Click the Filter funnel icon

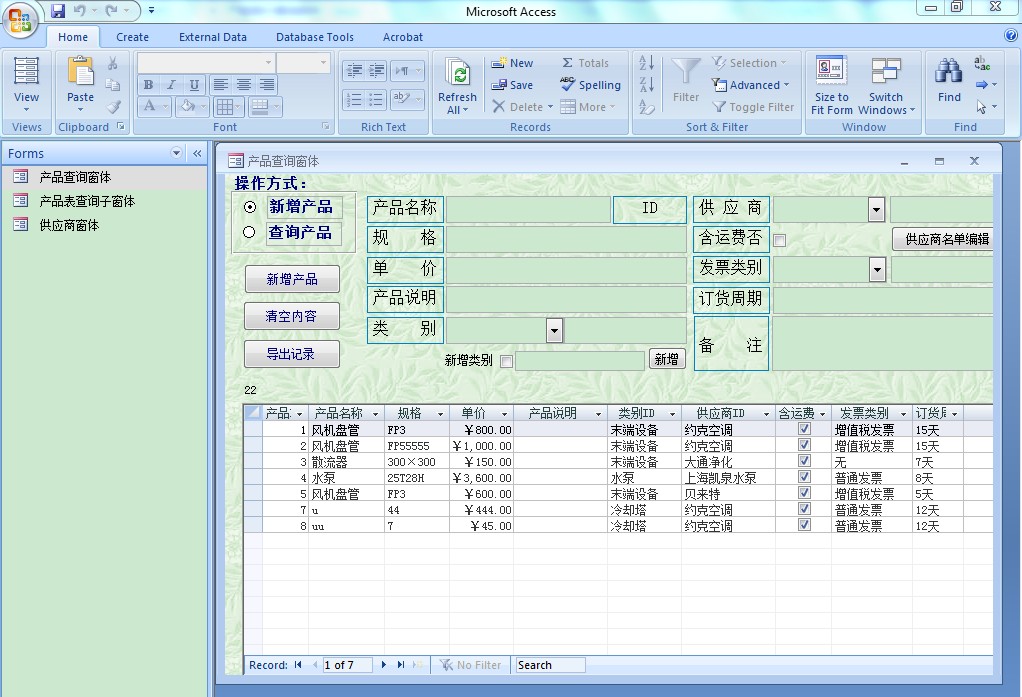point(686,73)
